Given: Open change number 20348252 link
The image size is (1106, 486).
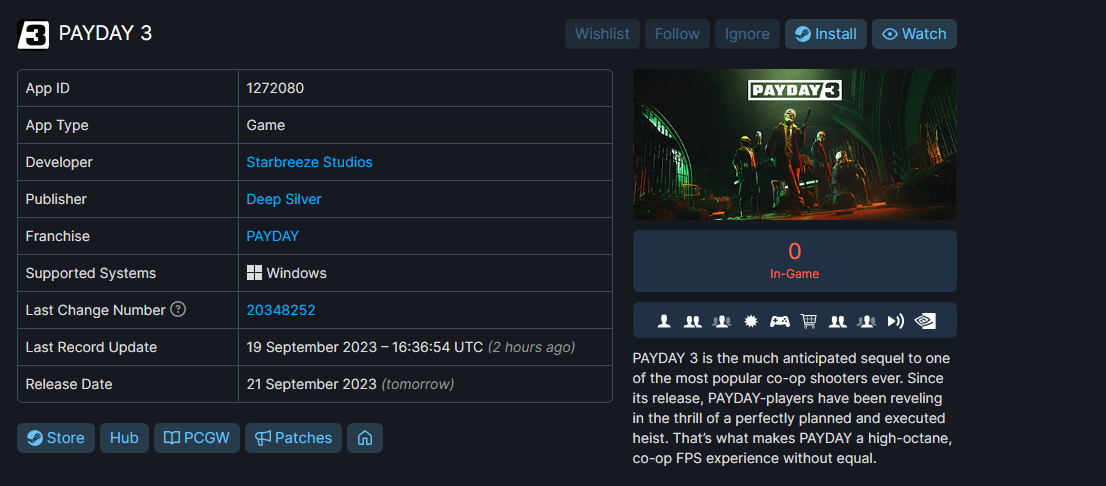Looking at the screenshot, I should (281, 310).
